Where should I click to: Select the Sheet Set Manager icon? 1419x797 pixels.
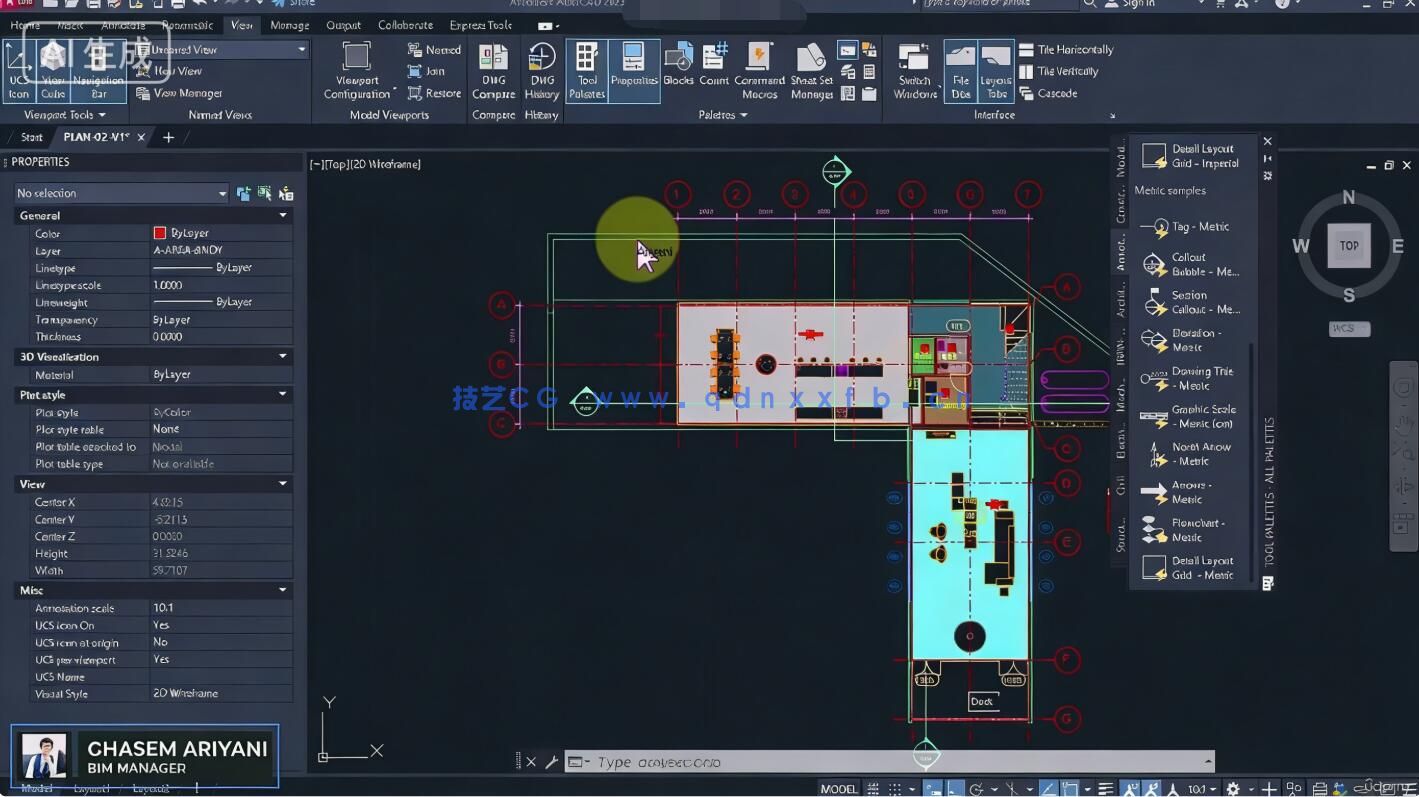pos(810,62)
